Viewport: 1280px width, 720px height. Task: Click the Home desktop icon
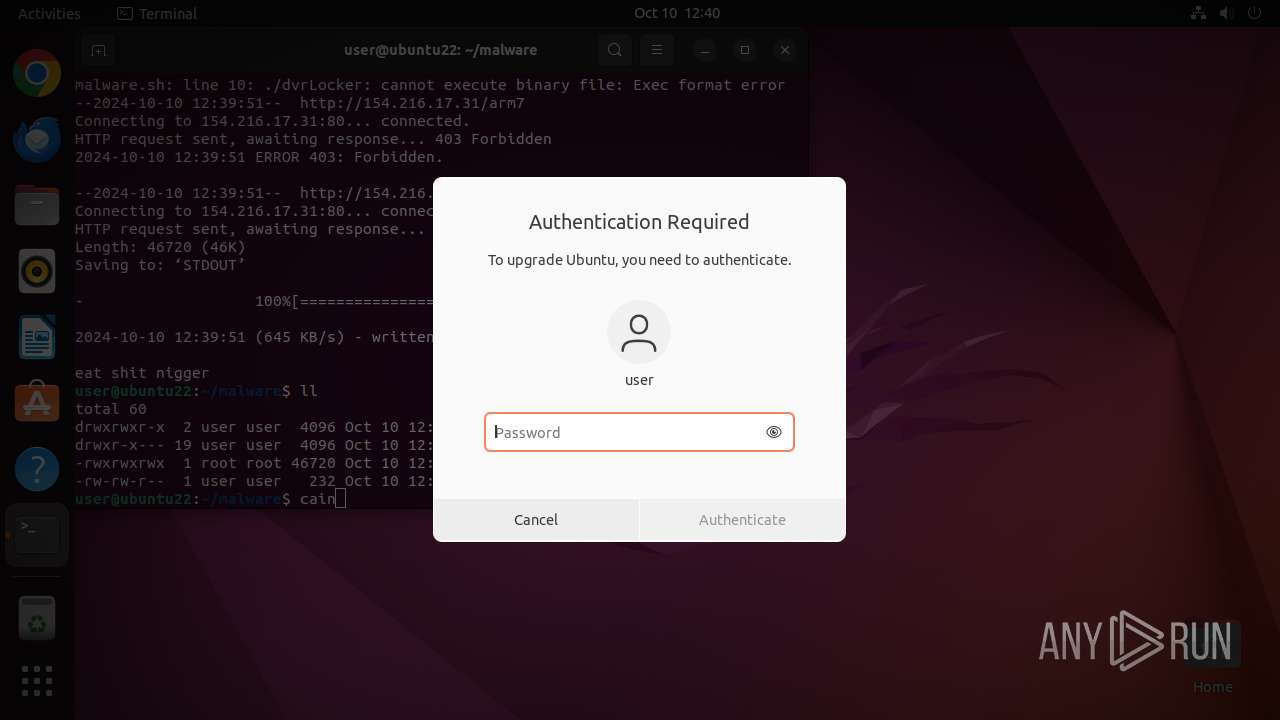pos(1212,658)
